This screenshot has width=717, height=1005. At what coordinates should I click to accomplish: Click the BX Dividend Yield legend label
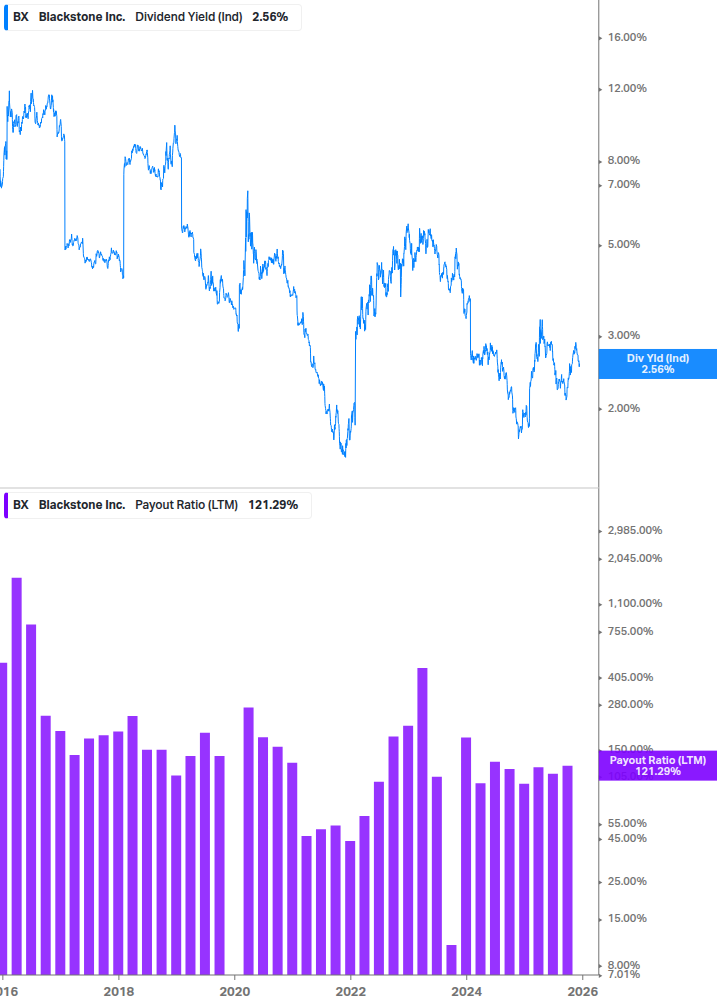(152, 17)
